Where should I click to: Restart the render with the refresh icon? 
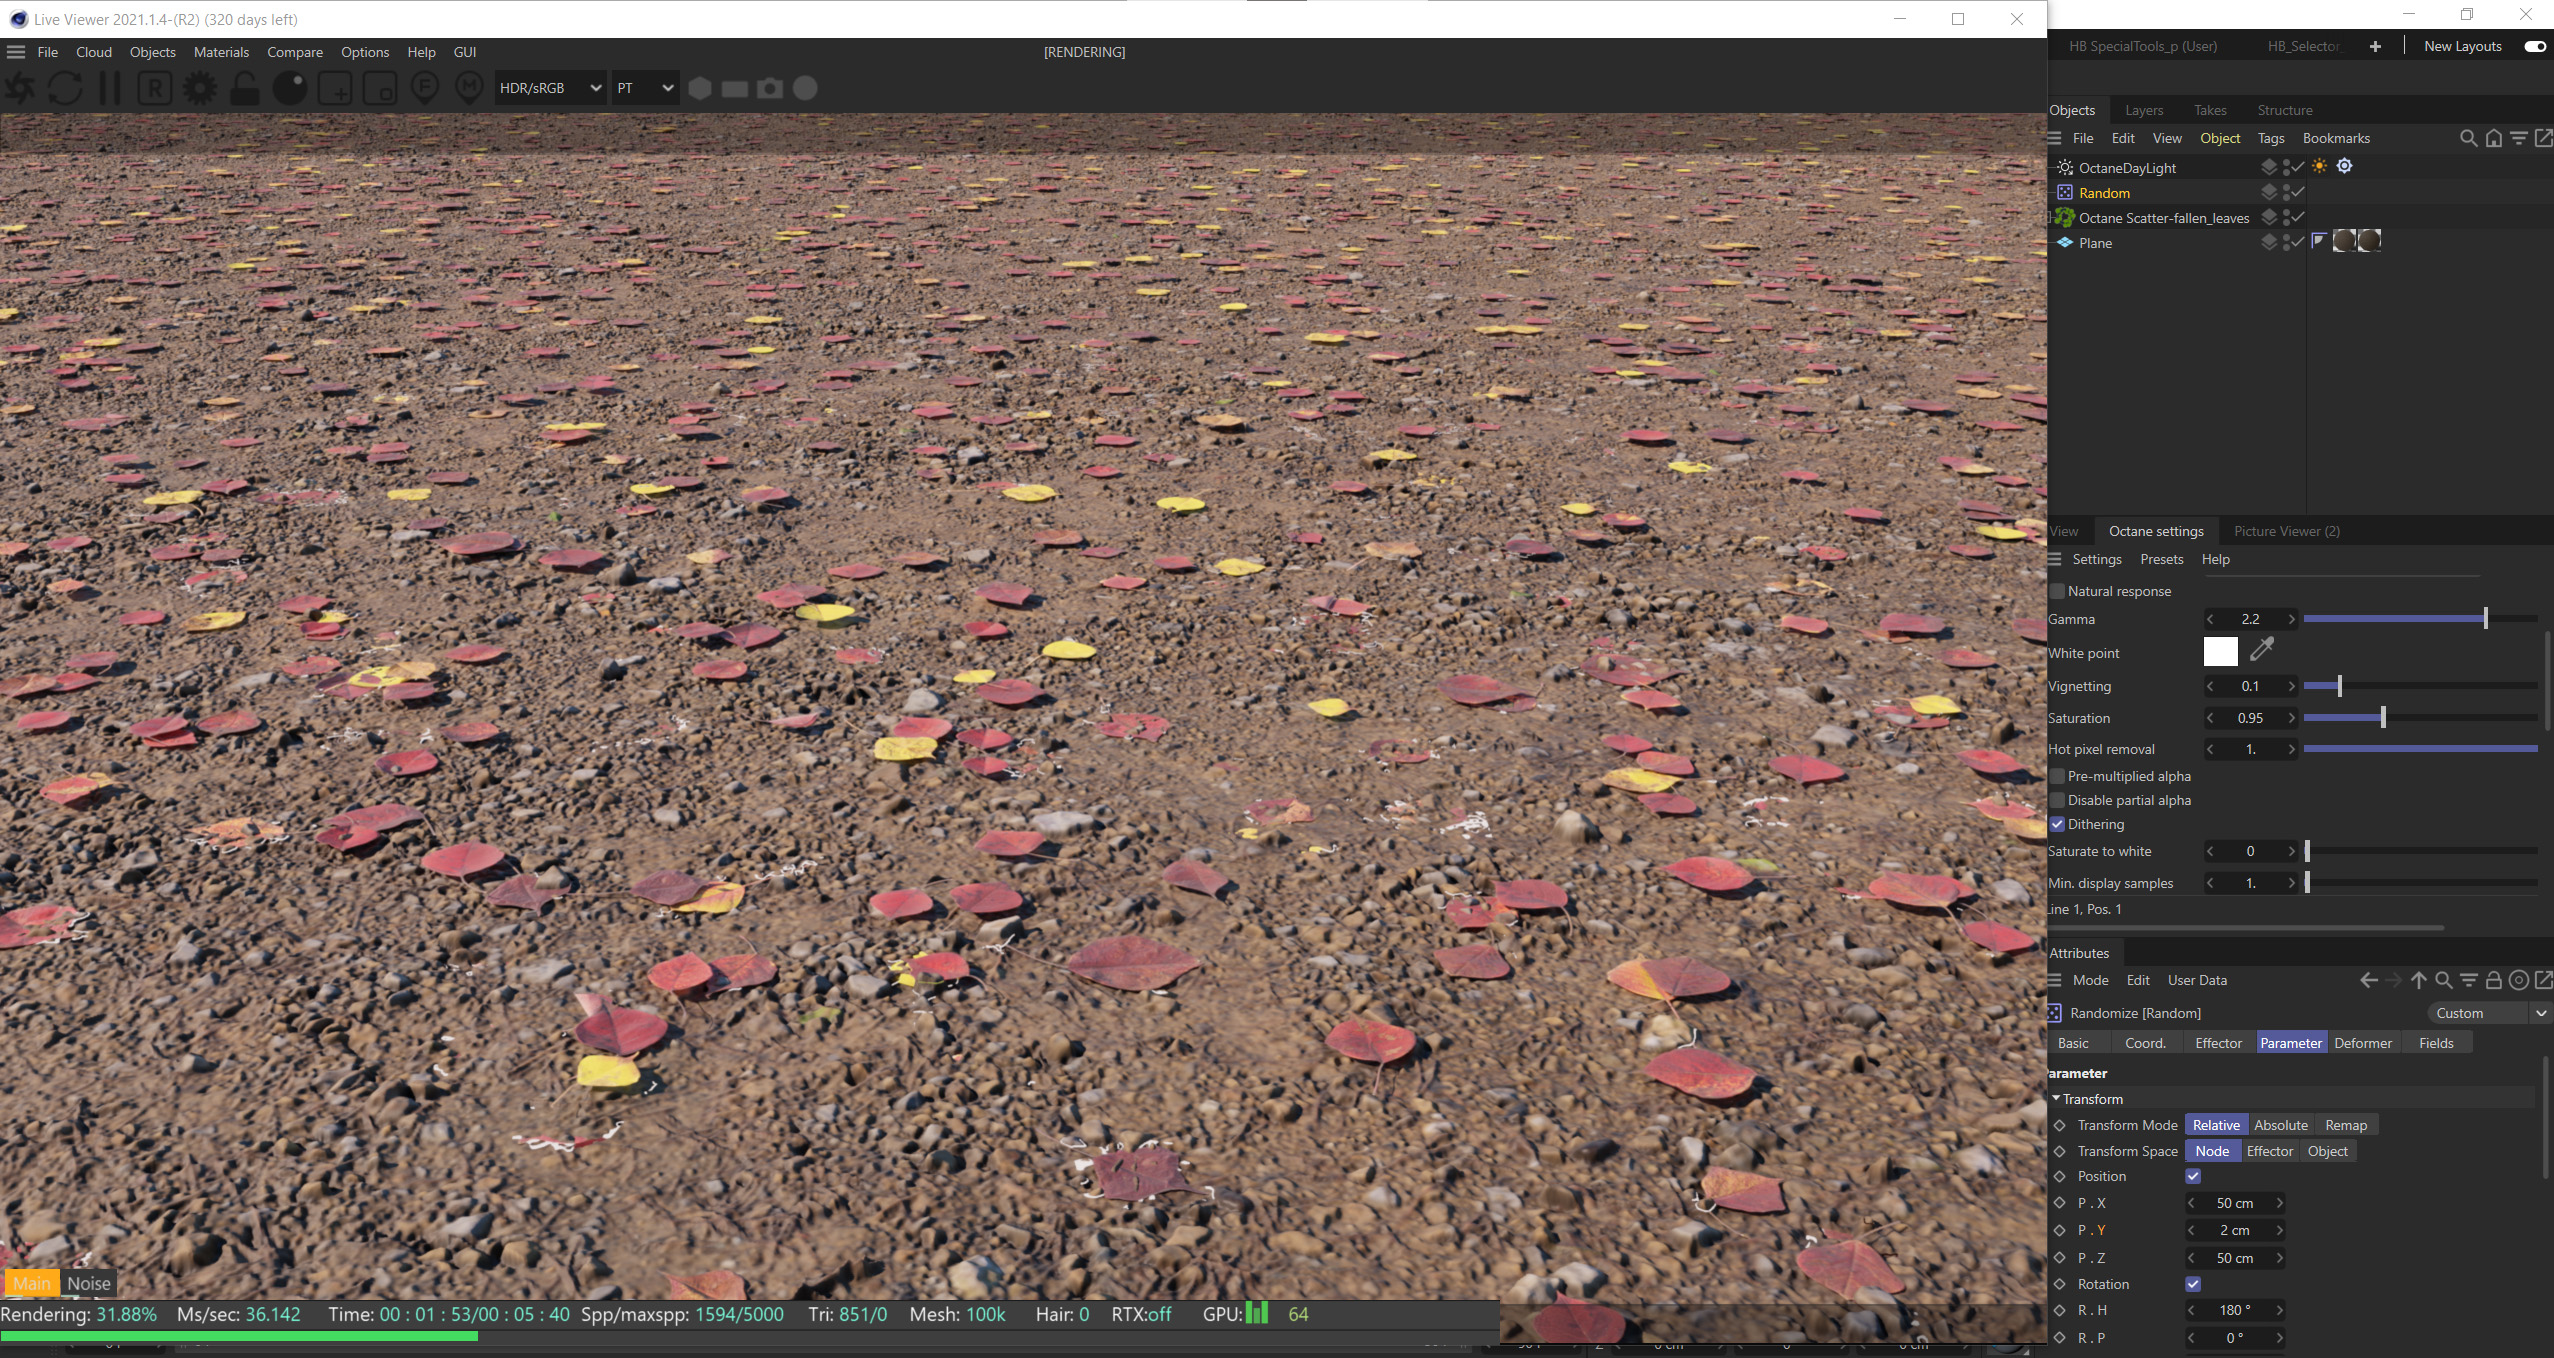(65, 89)
